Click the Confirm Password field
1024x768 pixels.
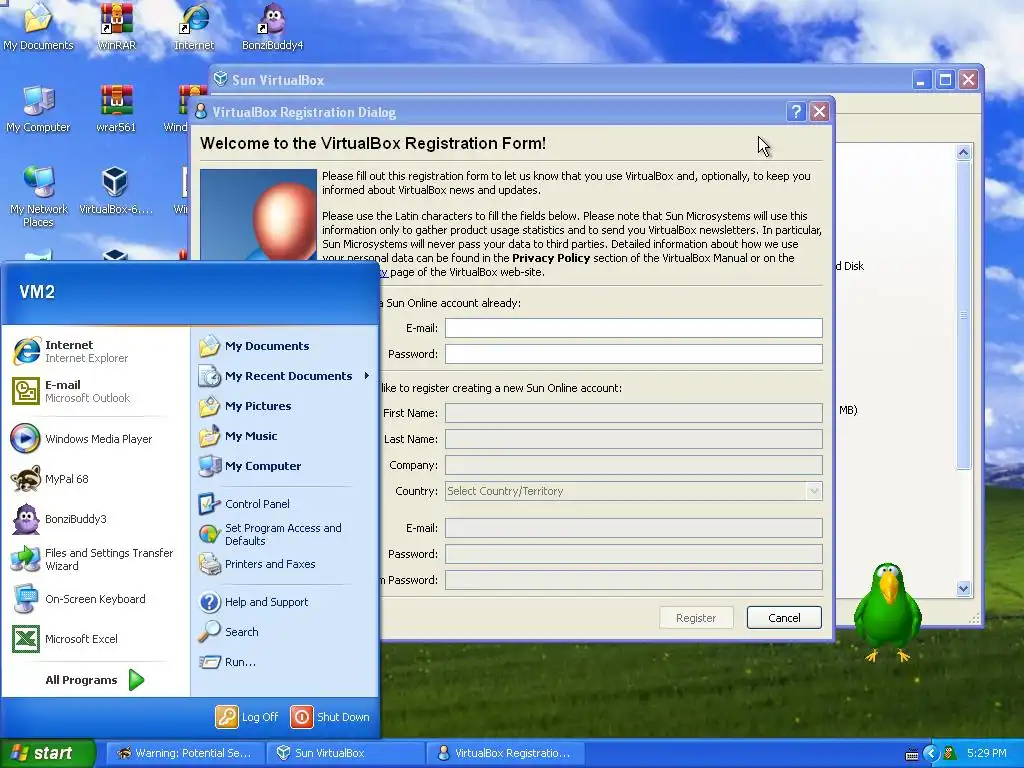[x=633, y=580]
